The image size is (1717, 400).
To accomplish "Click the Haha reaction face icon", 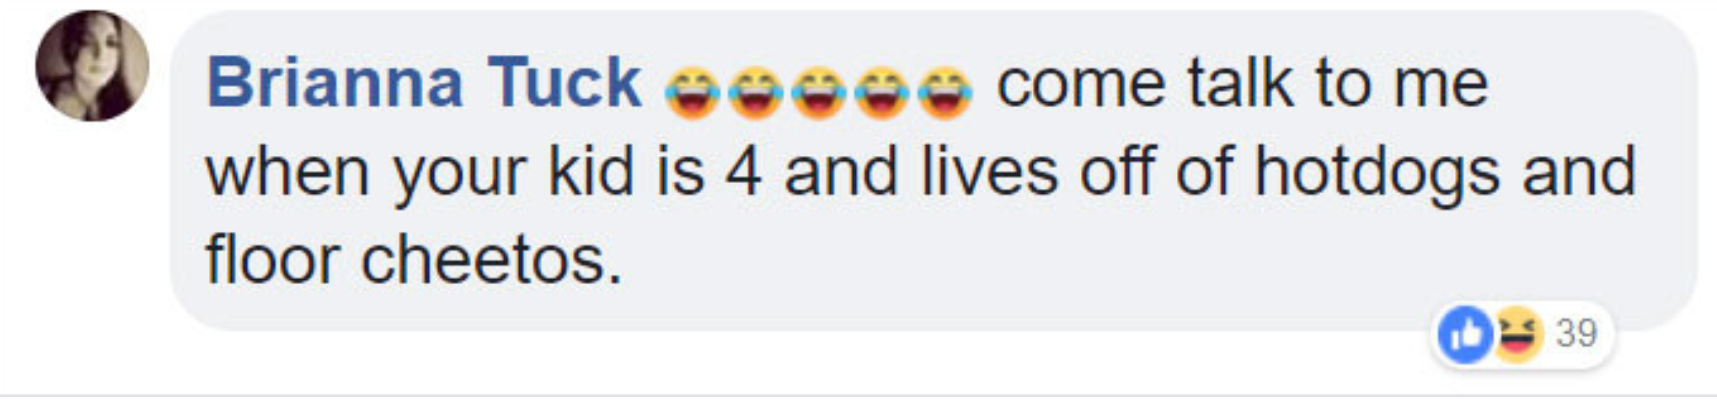I will tap(1517, 333).
